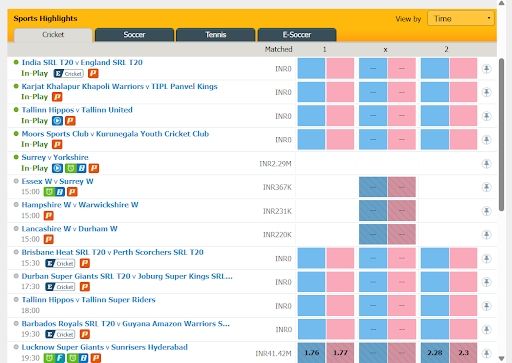Pin the Tallinn Hippos v Tallinn United match
512x363 pixels.
pos(486,116)
